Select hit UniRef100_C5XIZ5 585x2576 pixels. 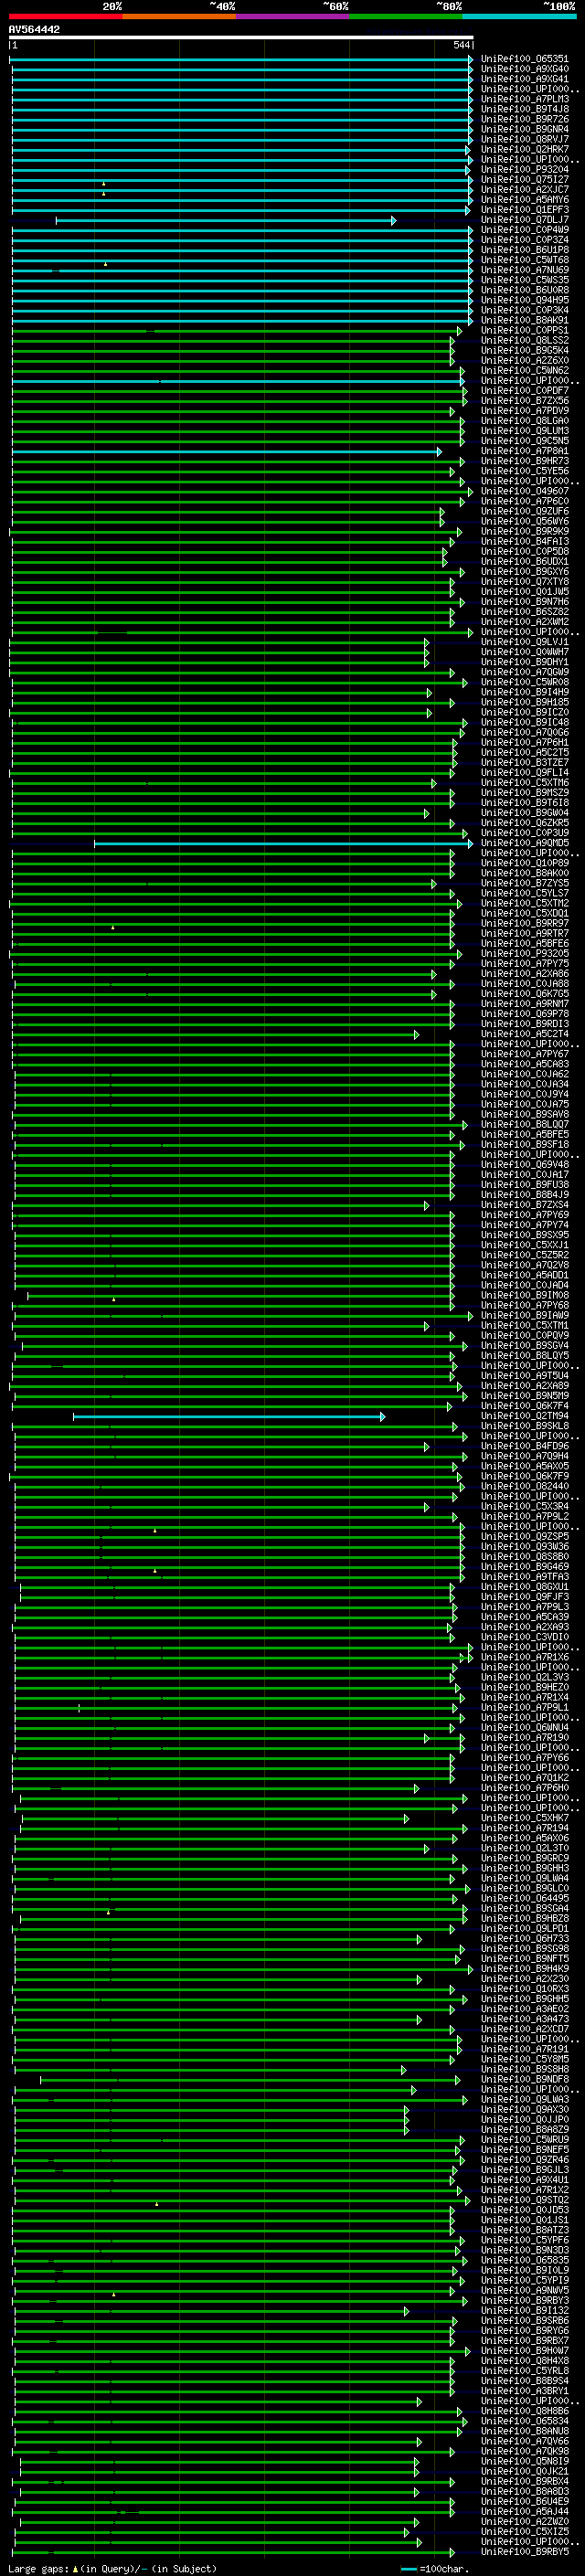[x=524, y=2532]
